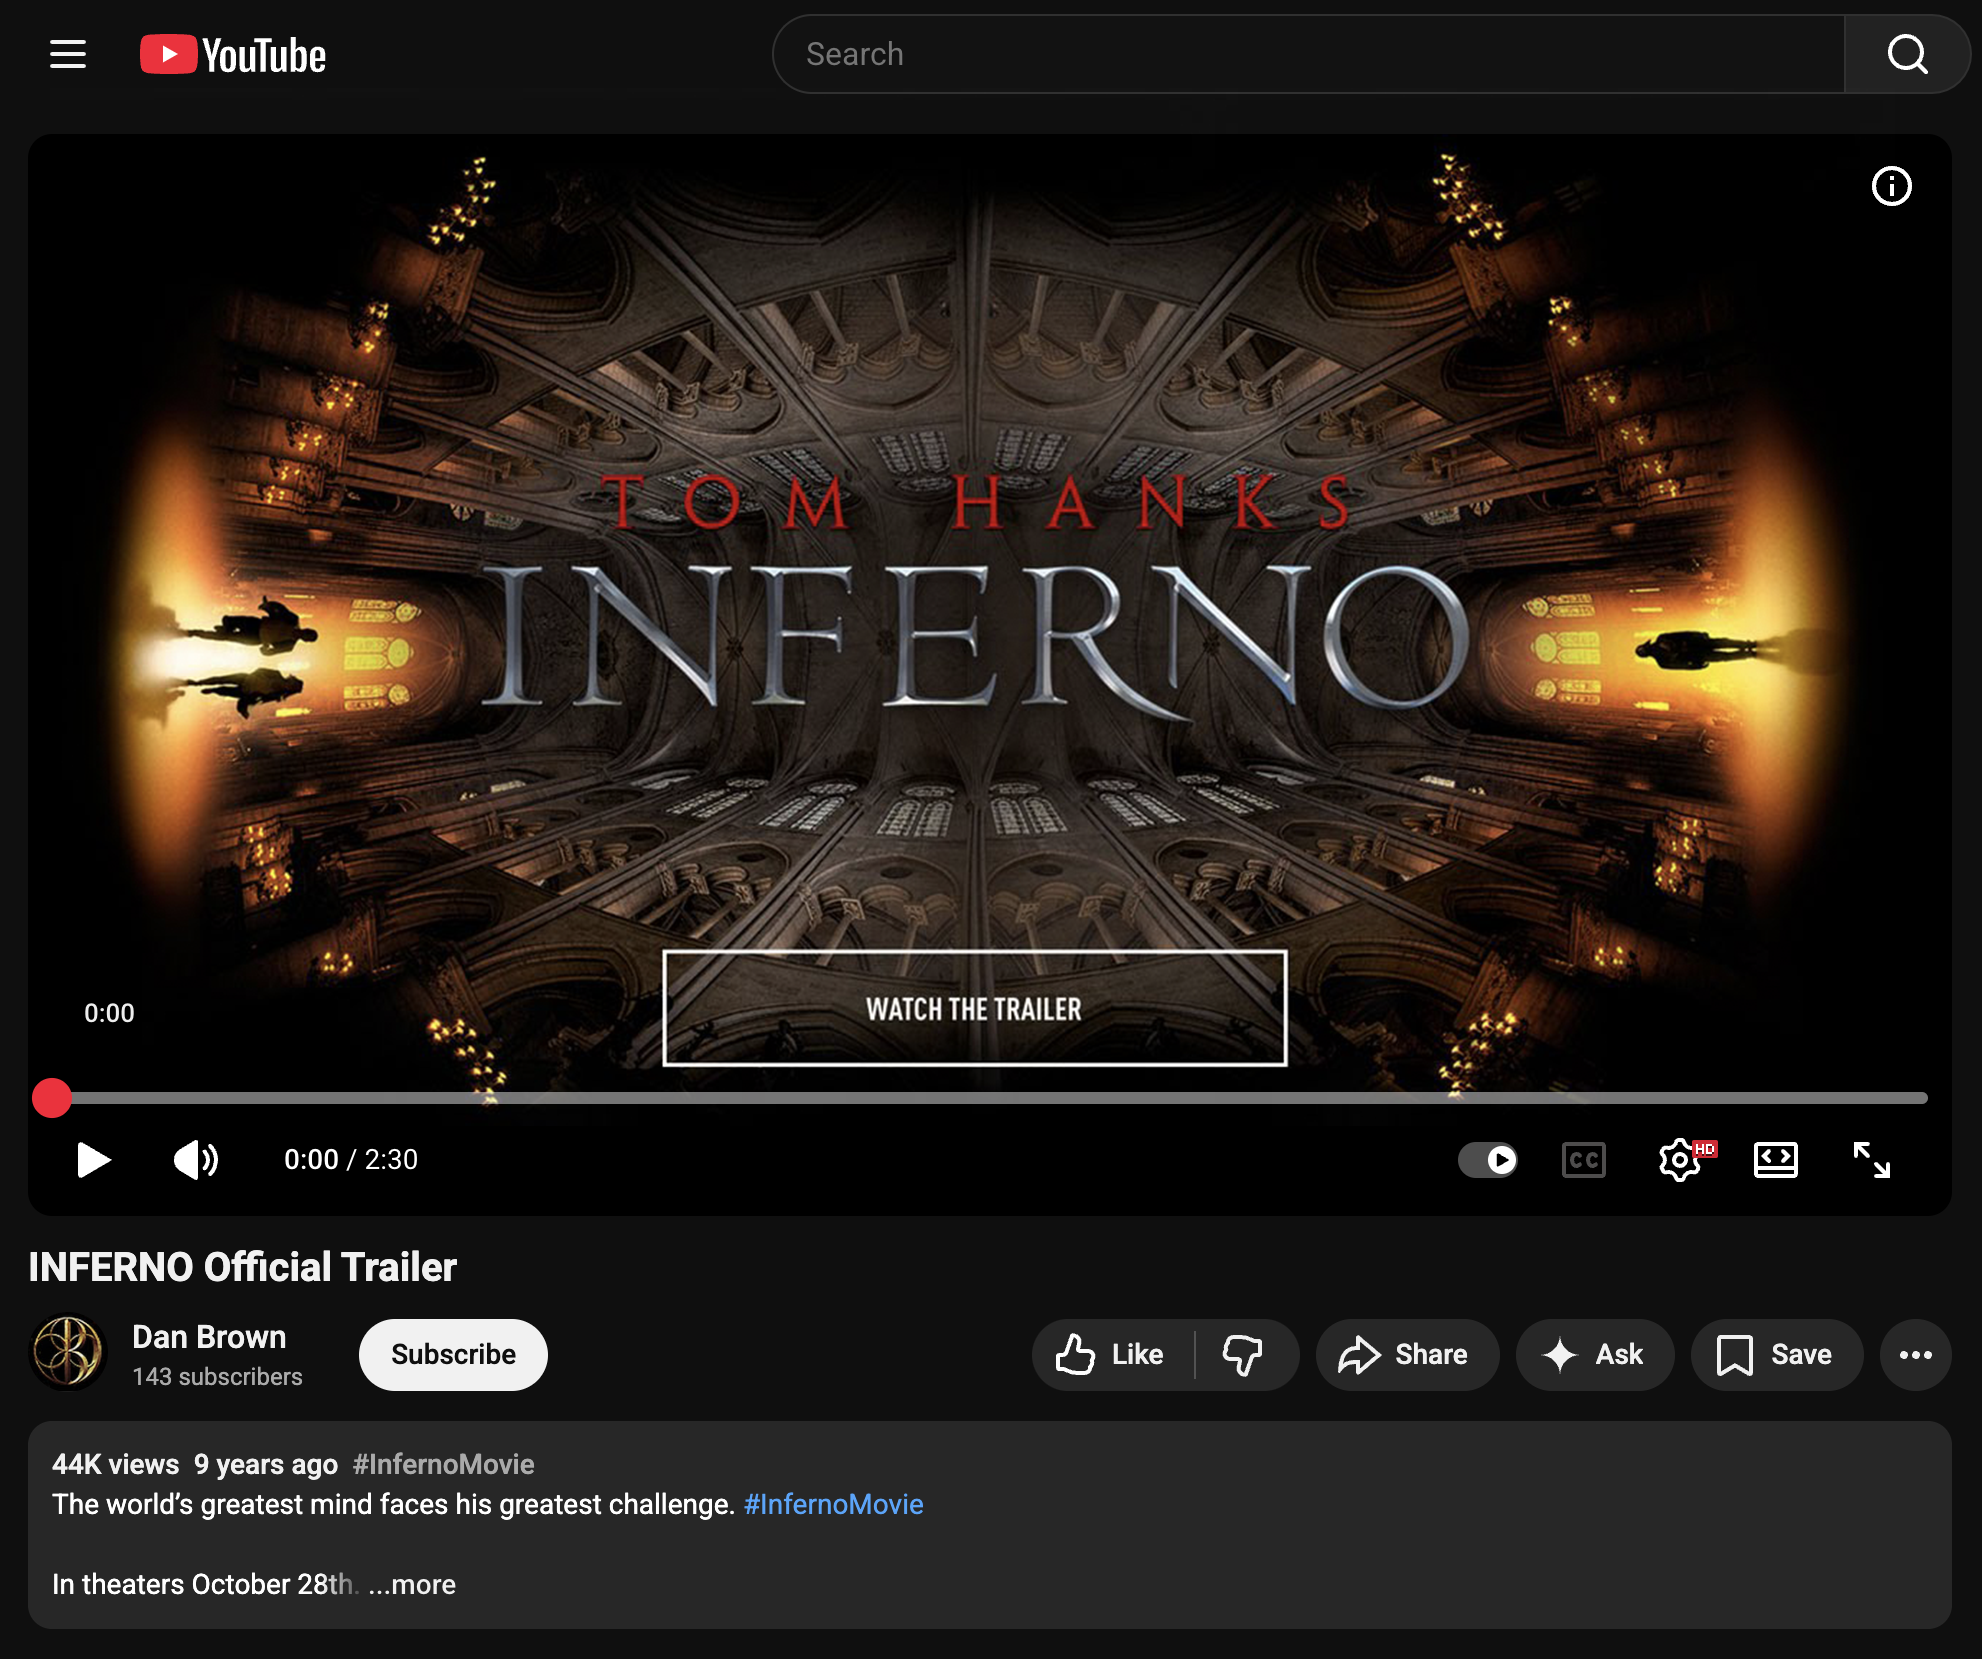
Task: Open the miniplayer icon
Action: [1777, 1160]
